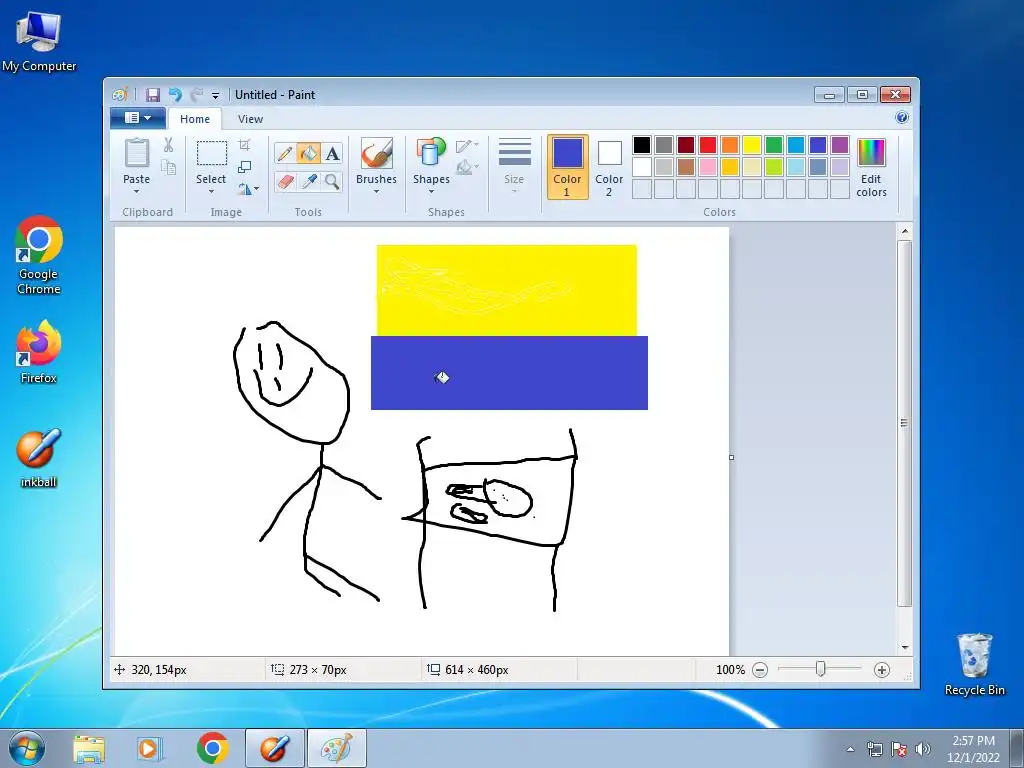The image size is (1024, 768).
Task: Click the vertical scrollbar down arrow
Action: 904,647
